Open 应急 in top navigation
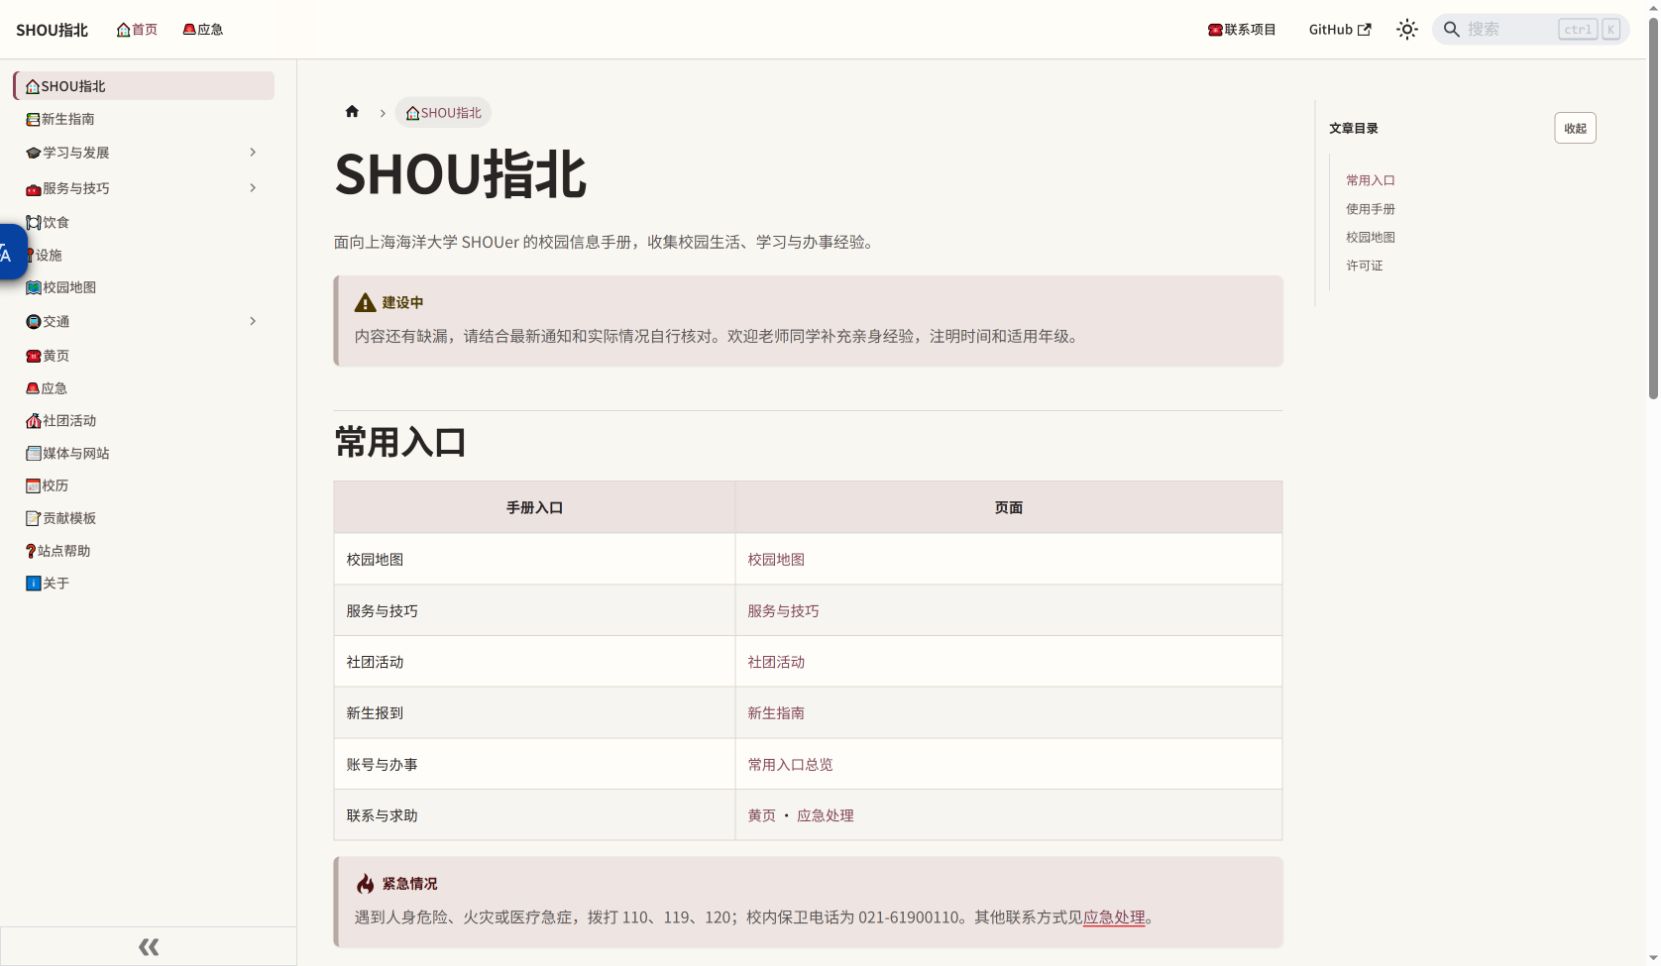 point(203,29)
